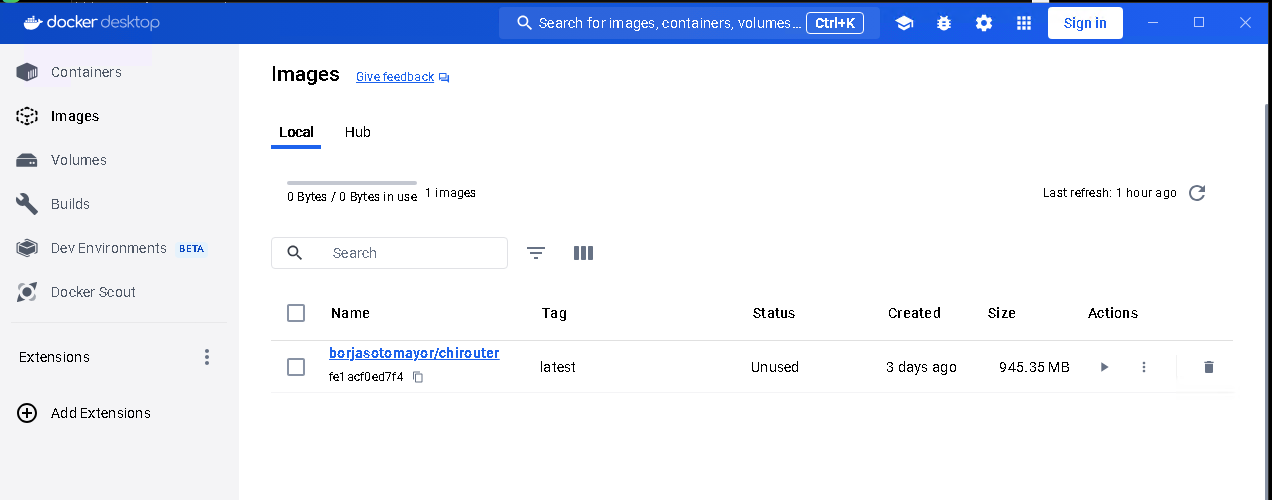Screen dimensions: 1272x500
Task: Click the image Search field
Action: 389,253
